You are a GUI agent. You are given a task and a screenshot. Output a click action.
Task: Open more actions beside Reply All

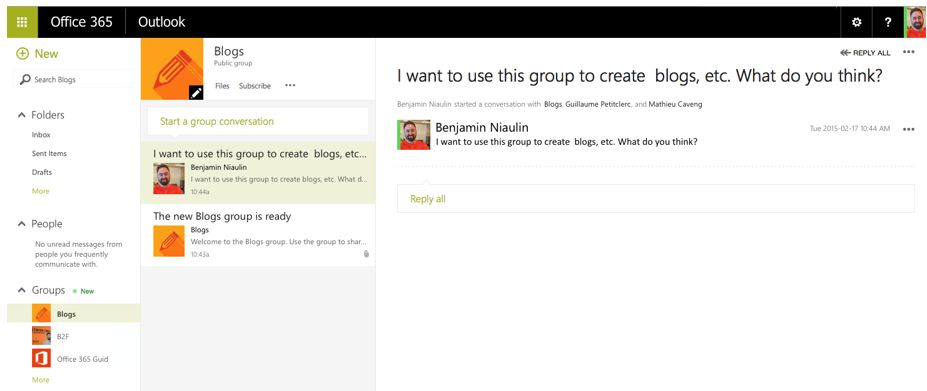pyautogui.click(x=909, y=52)
